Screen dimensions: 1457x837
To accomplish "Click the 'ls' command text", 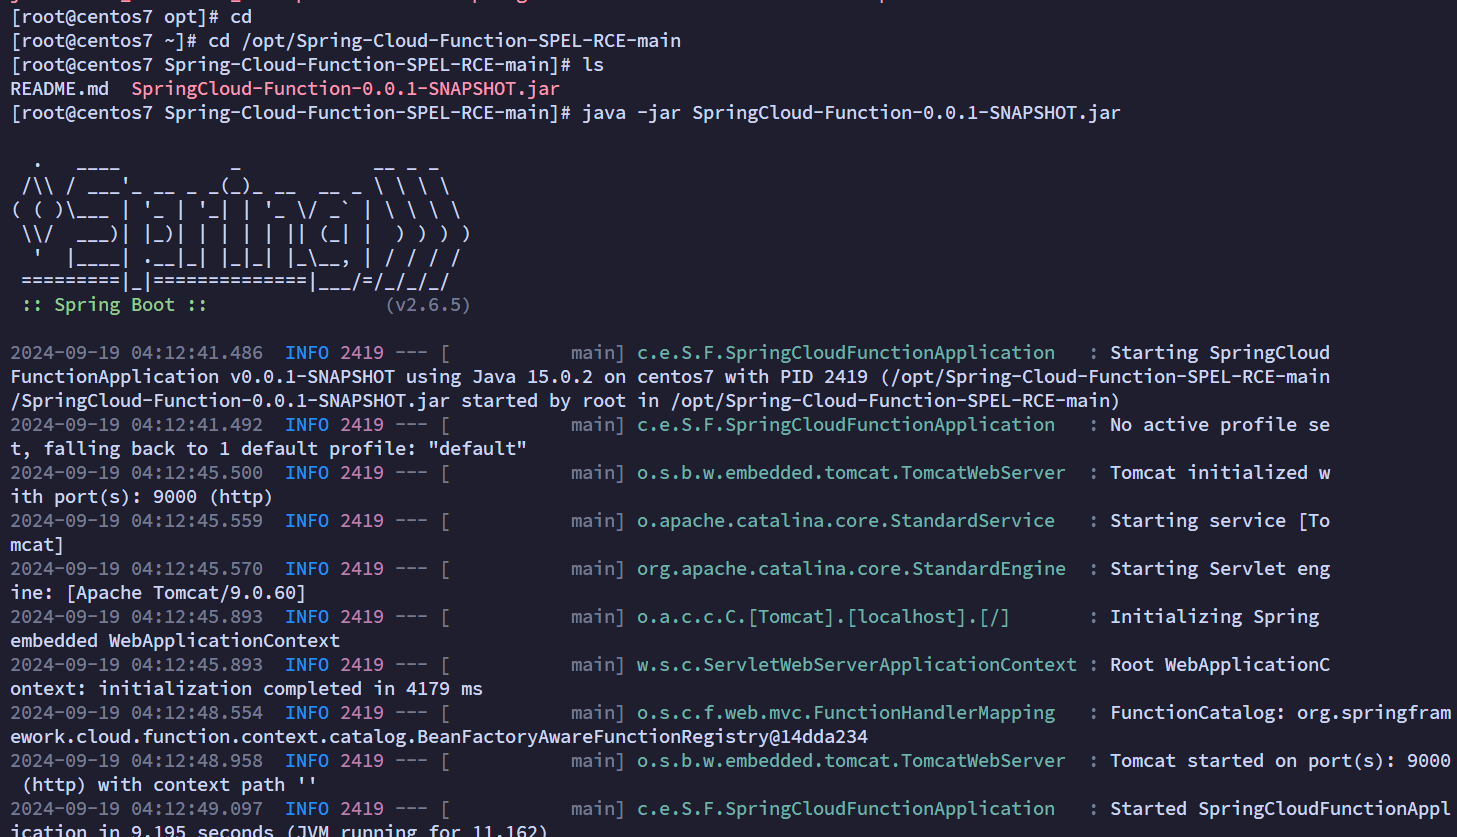I will point(593,64).
